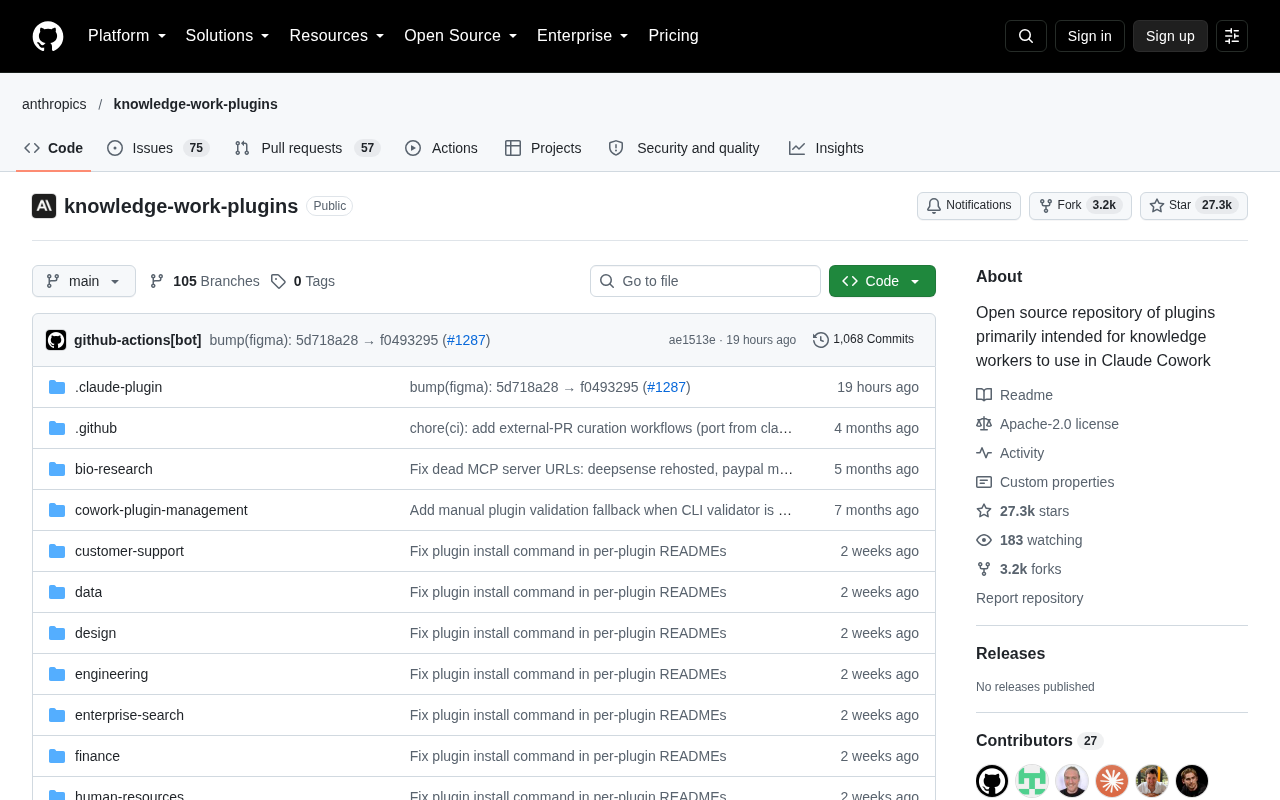This screenshot has width=1280, height=800.
Task: Fork this repository with the Fork button
Action: tap(1080, 206)
